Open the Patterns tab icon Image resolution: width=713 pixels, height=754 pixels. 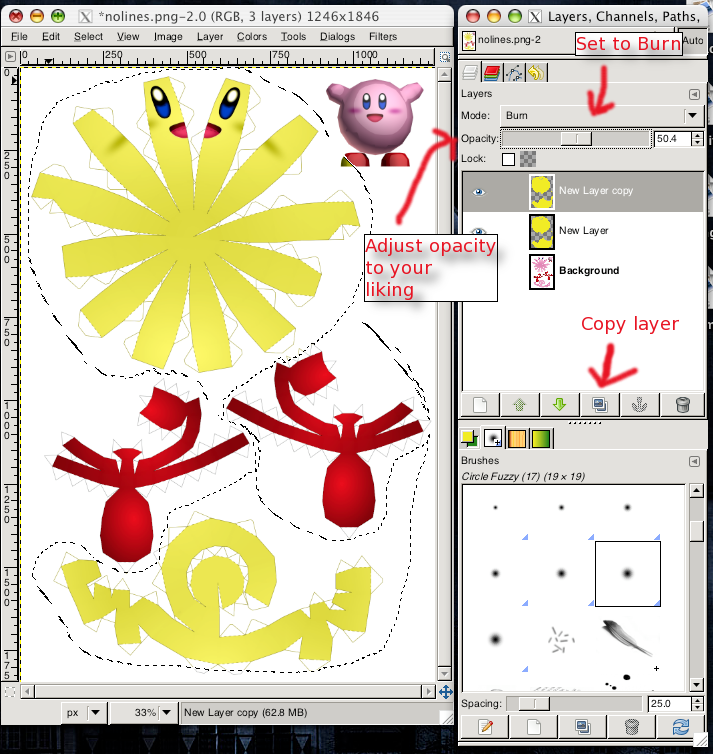pyautogui.click(x=517, y=439)
